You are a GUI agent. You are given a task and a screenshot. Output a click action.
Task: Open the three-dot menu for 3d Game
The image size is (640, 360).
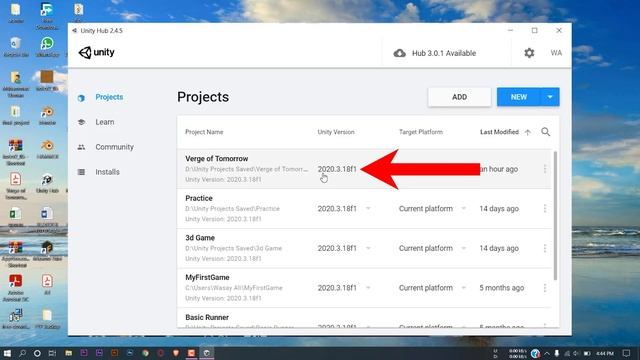pos(545,248)
